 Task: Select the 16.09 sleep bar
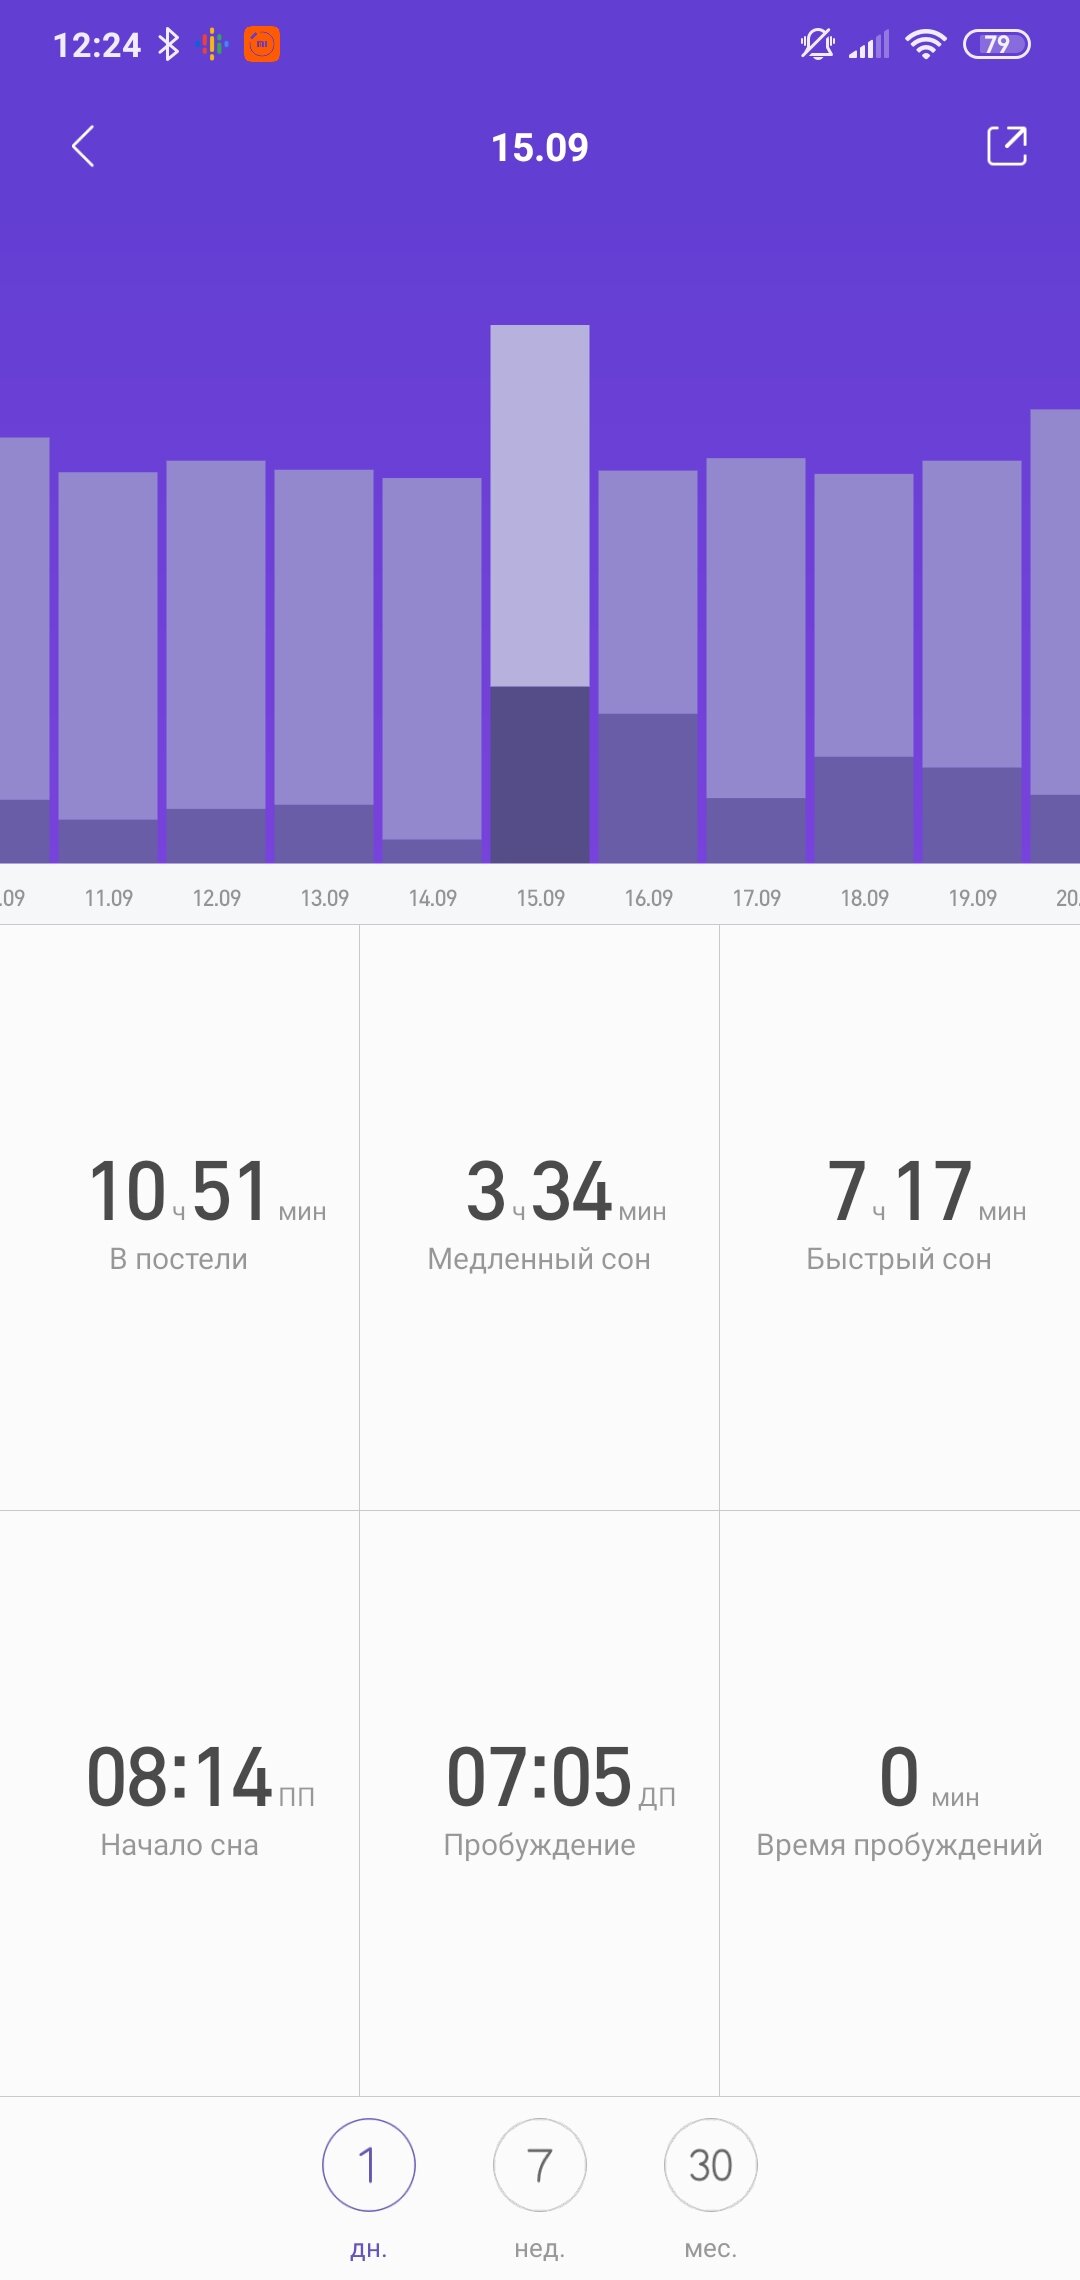coord(648,666)
